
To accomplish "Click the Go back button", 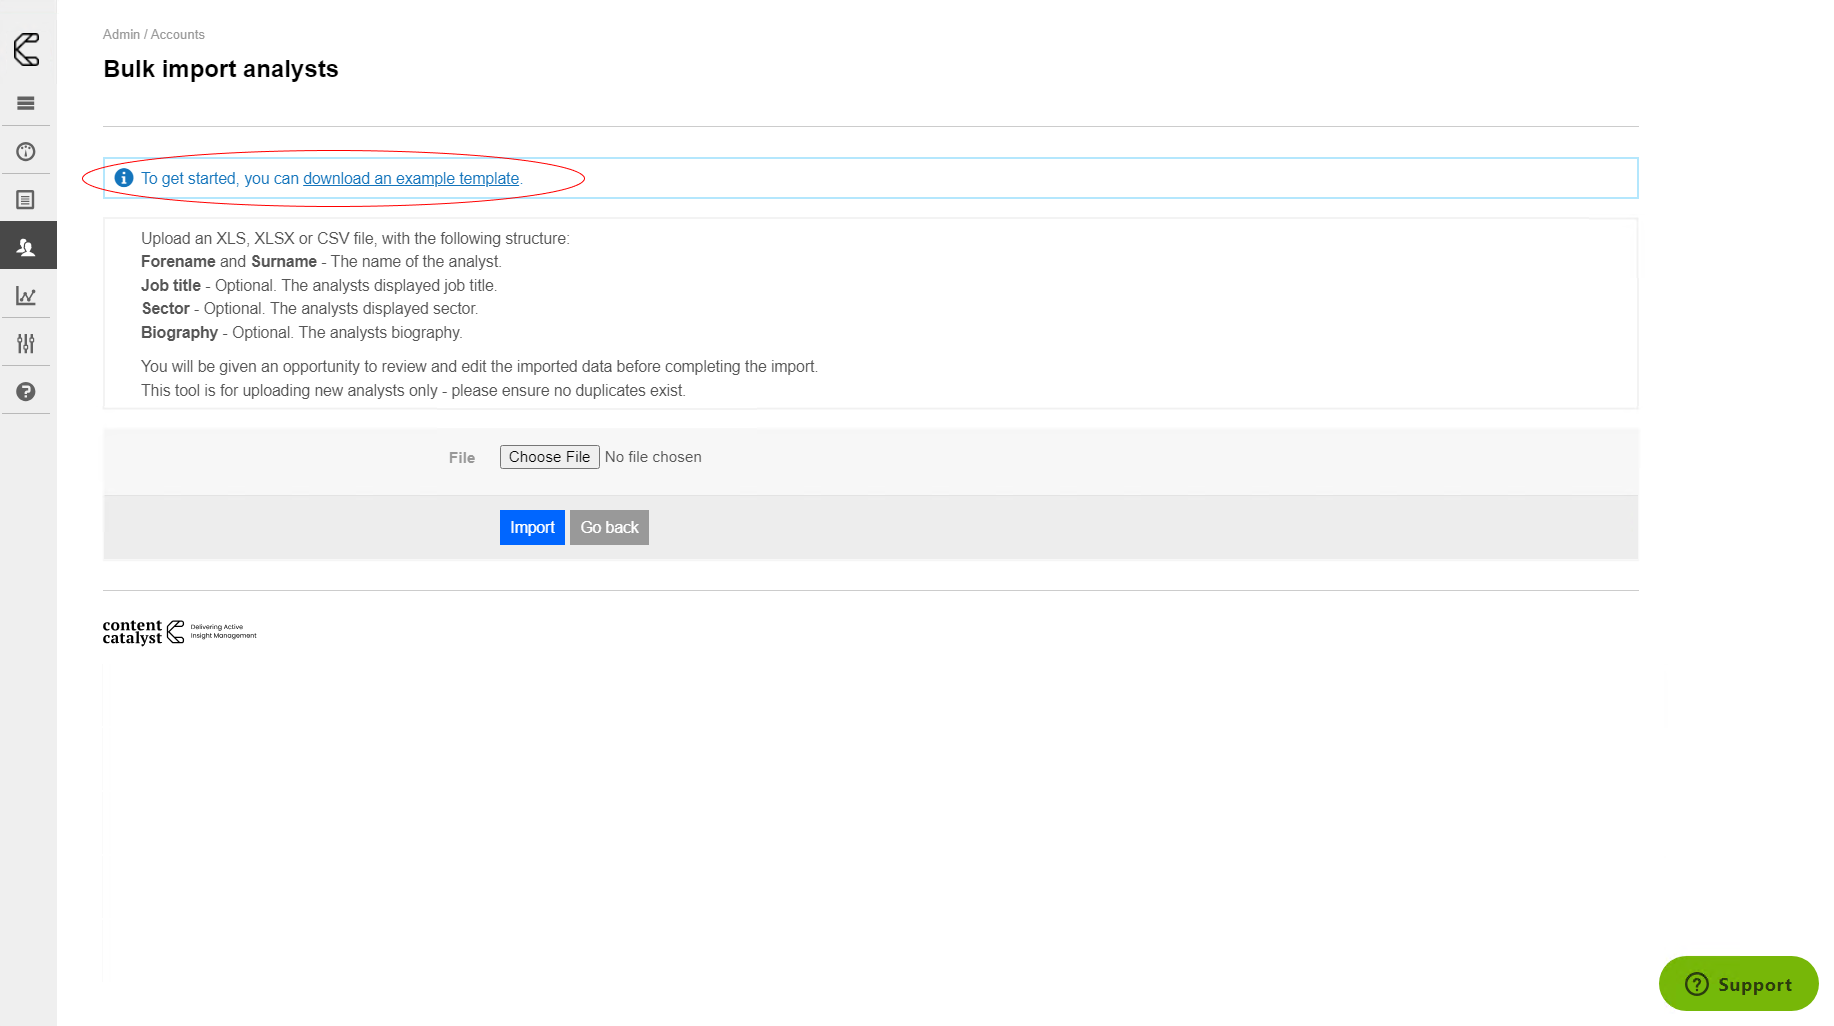I will [609, 528].
